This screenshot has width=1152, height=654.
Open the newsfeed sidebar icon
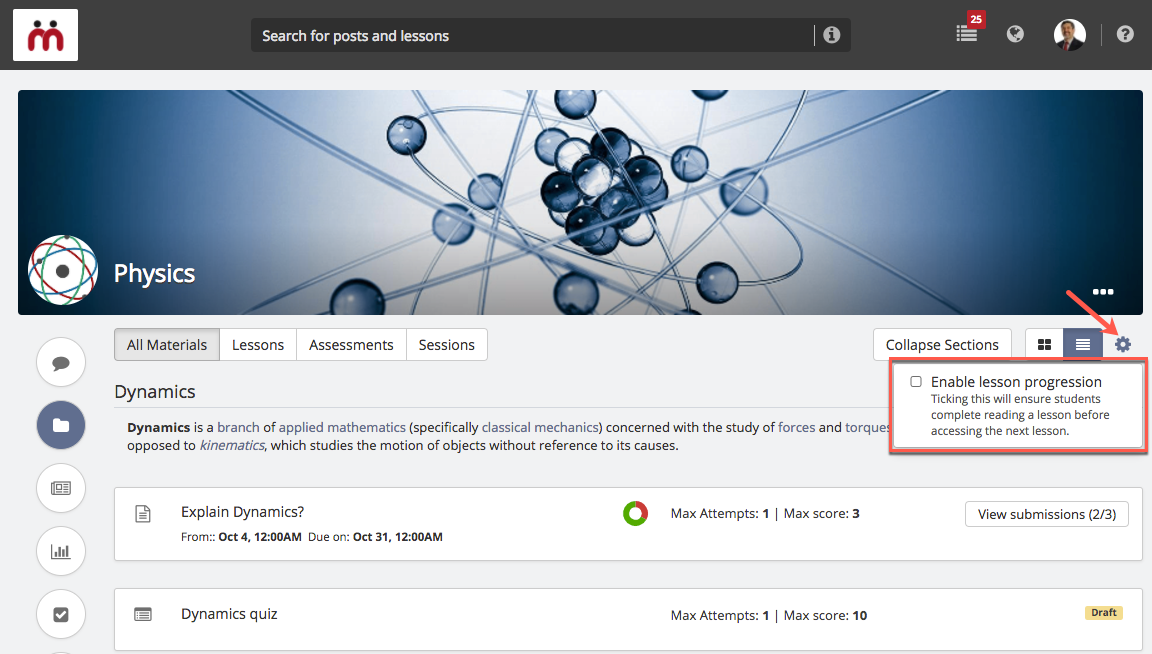(61, 488)
